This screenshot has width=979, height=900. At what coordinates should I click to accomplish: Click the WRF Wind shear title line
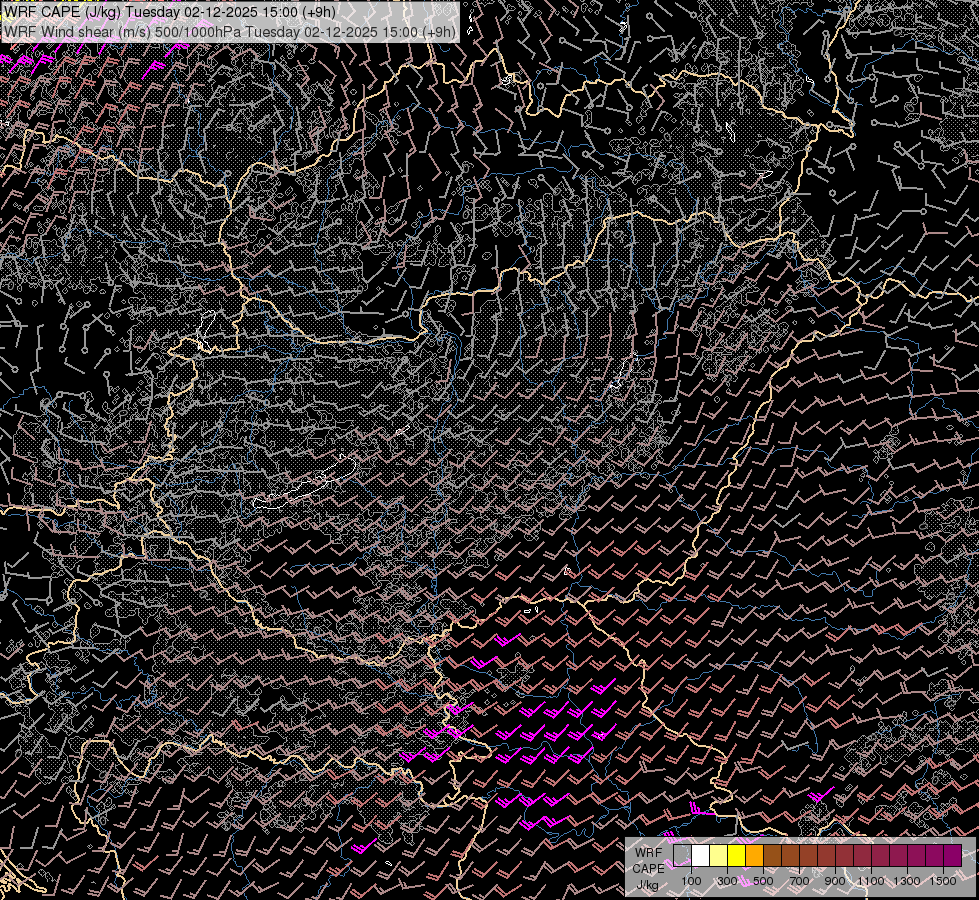click(230, 31)
